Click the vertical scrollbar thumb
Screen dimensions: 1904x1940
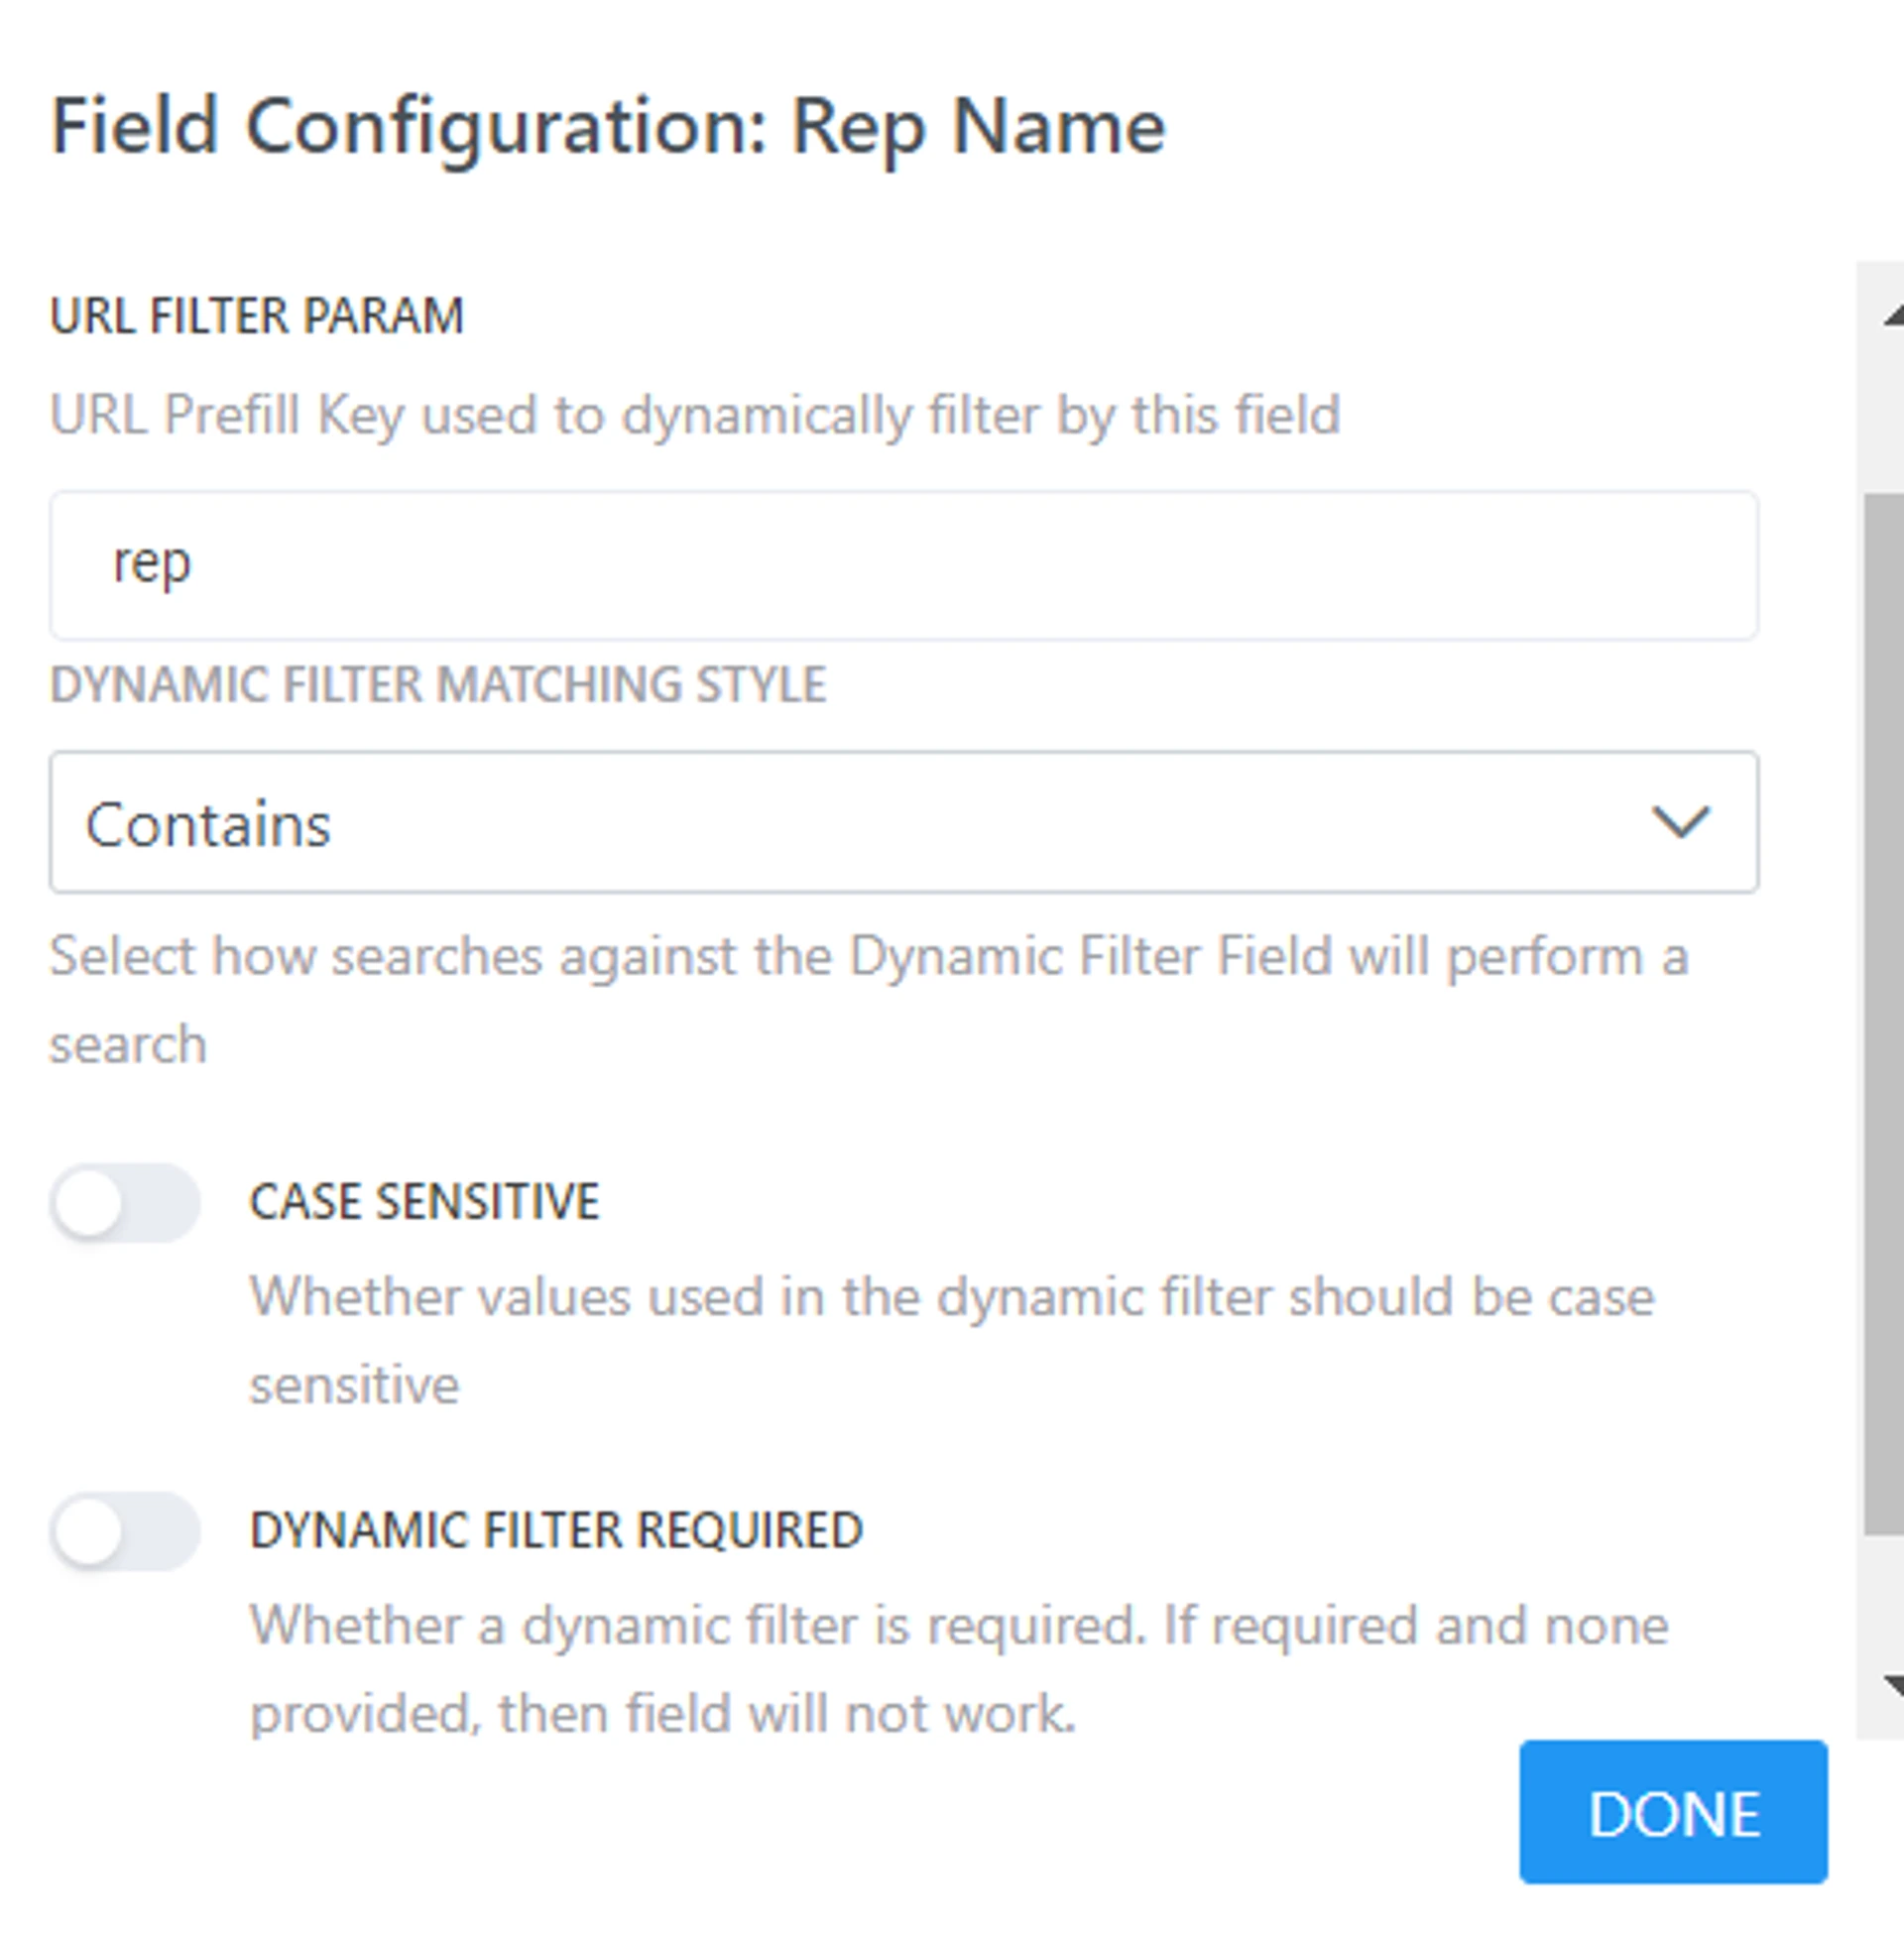point(1883,1012)
